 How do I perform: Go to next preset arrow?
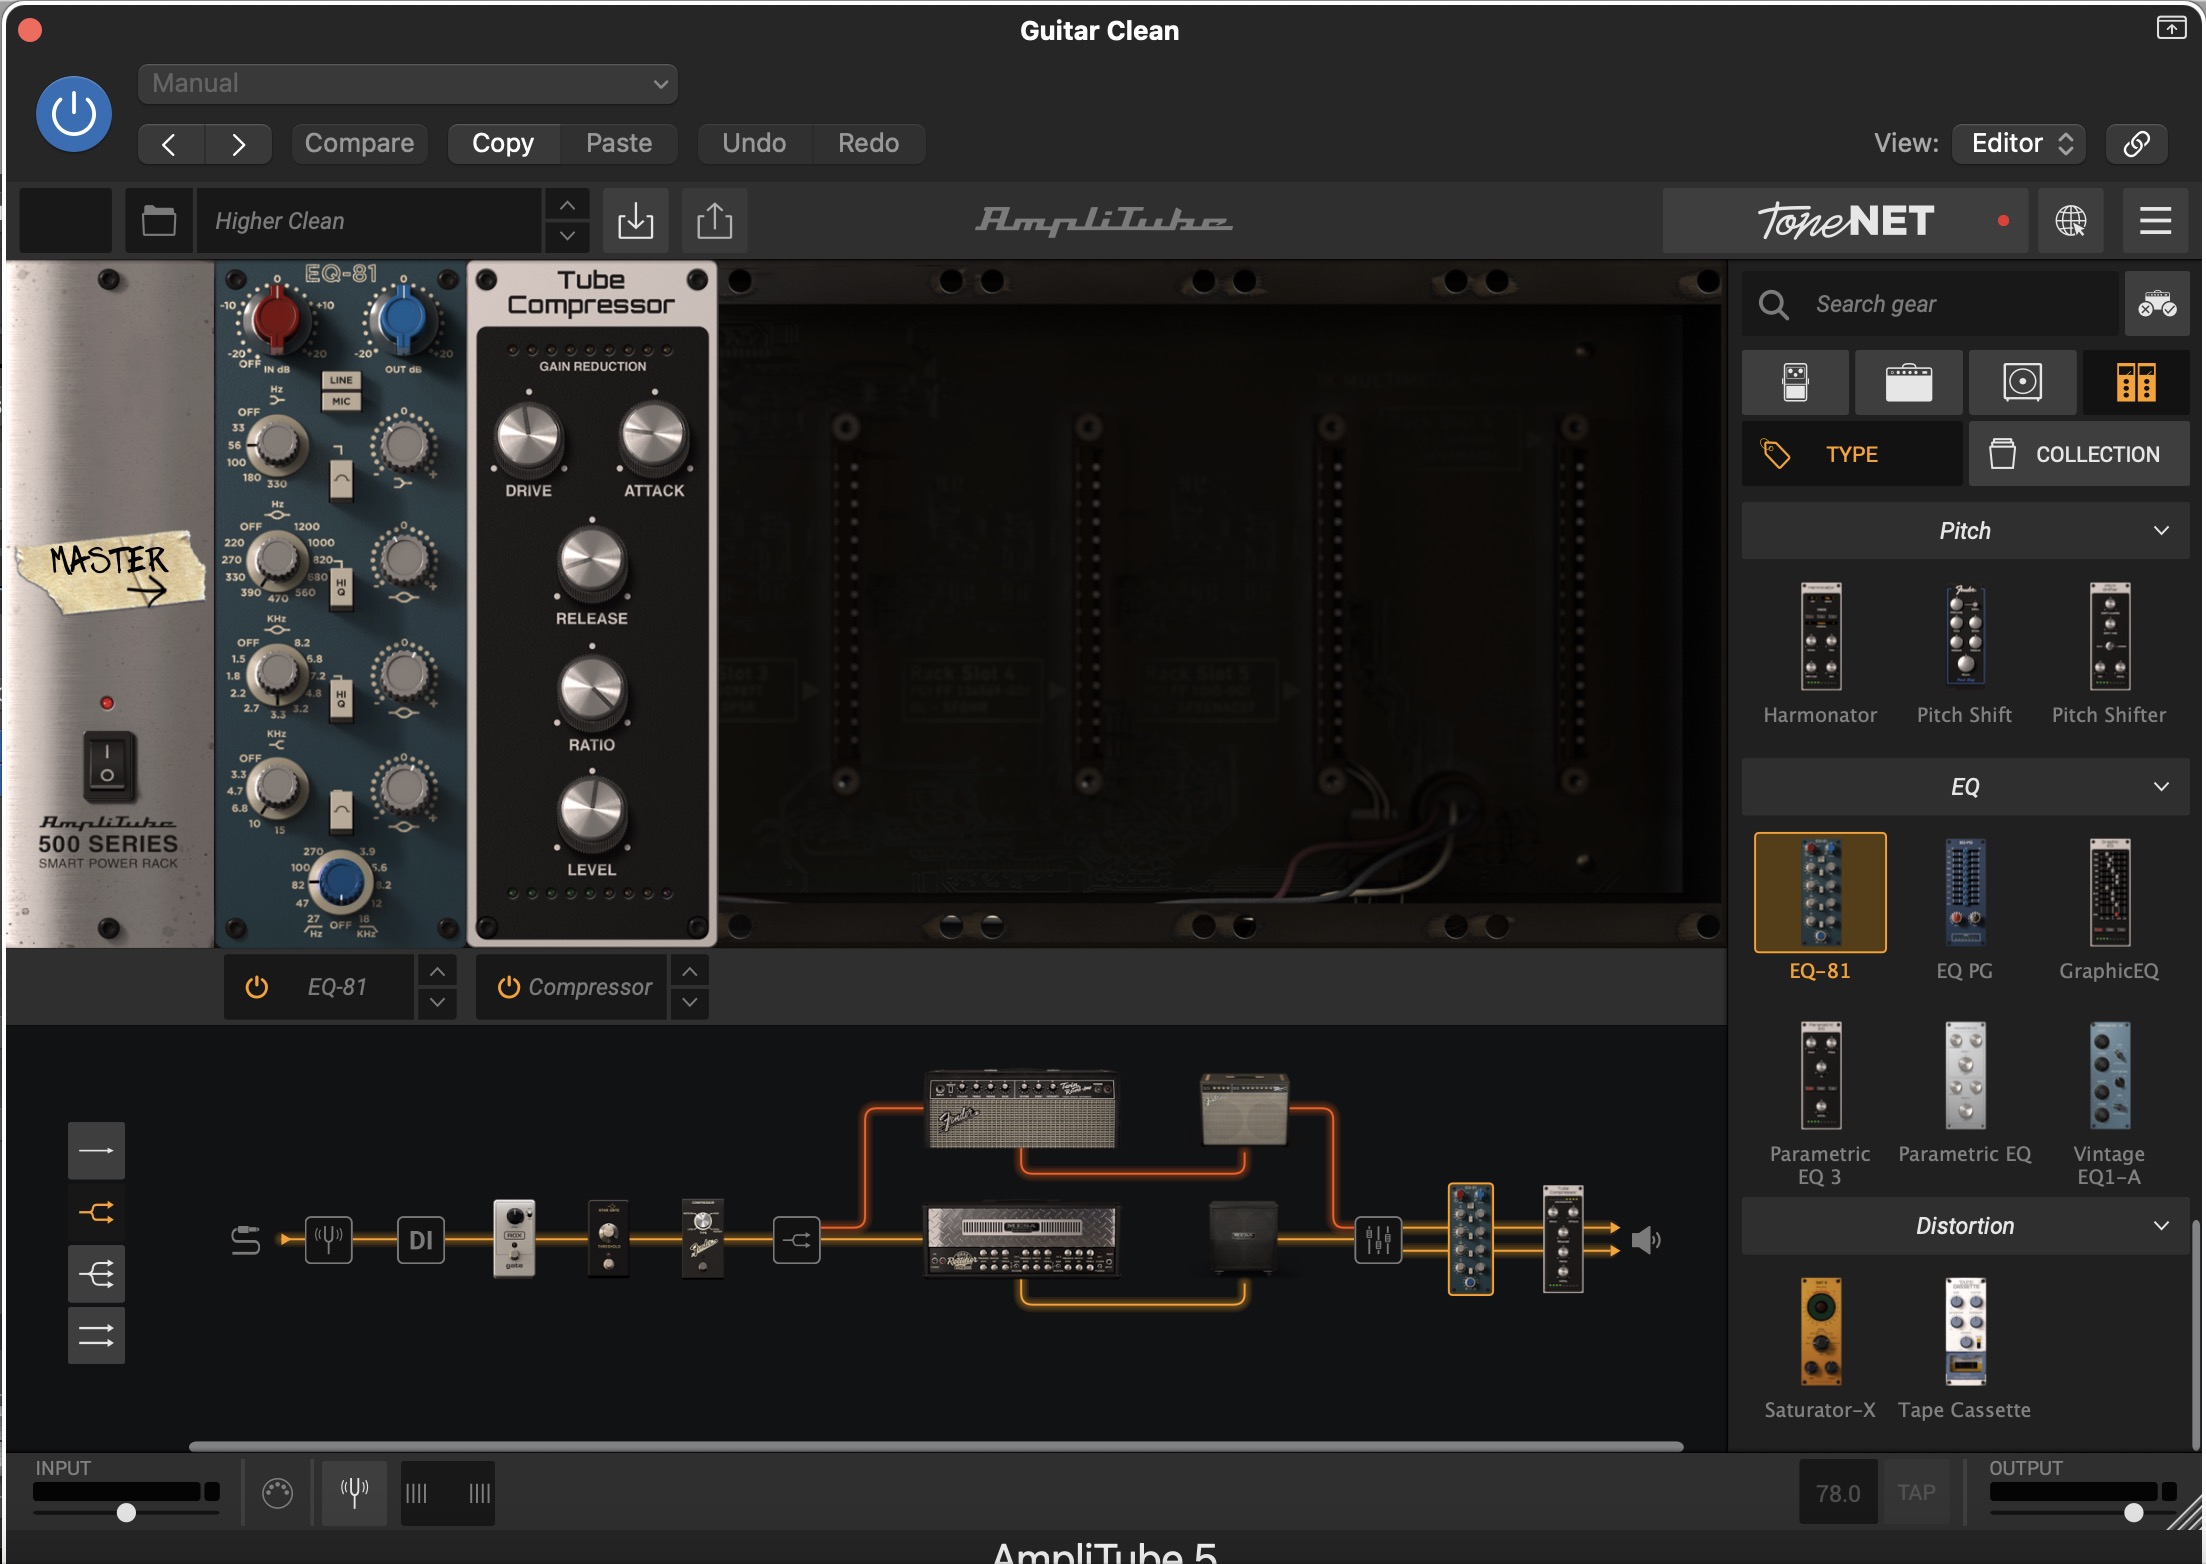click(238, 144)
